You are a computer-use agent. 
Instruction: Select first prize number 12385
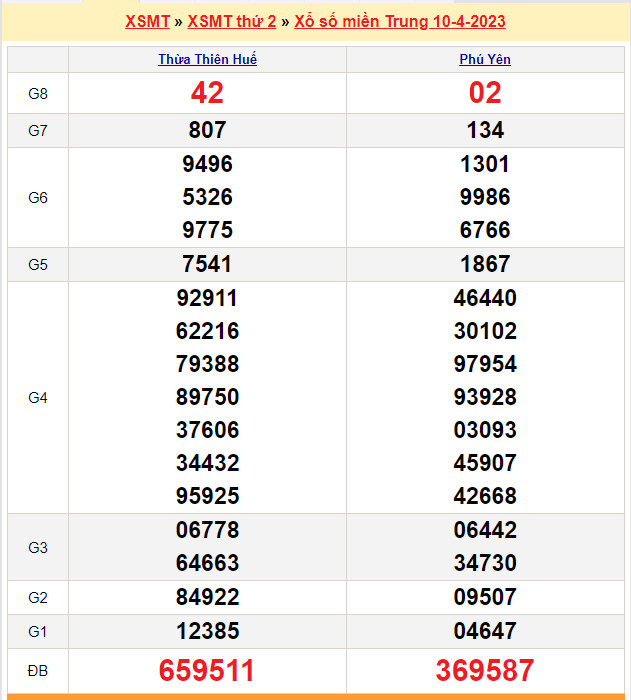[207, 631]
